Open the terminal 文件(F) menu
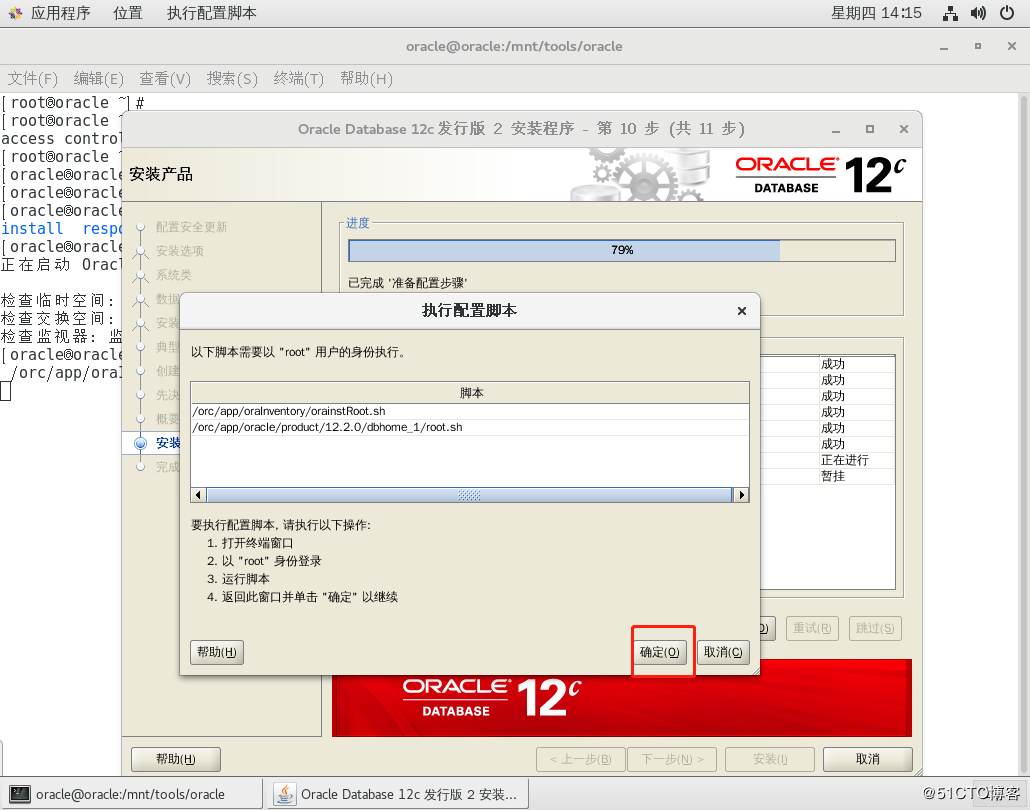1030x810 pixels. pyautogui.click(x=32, y=79)
